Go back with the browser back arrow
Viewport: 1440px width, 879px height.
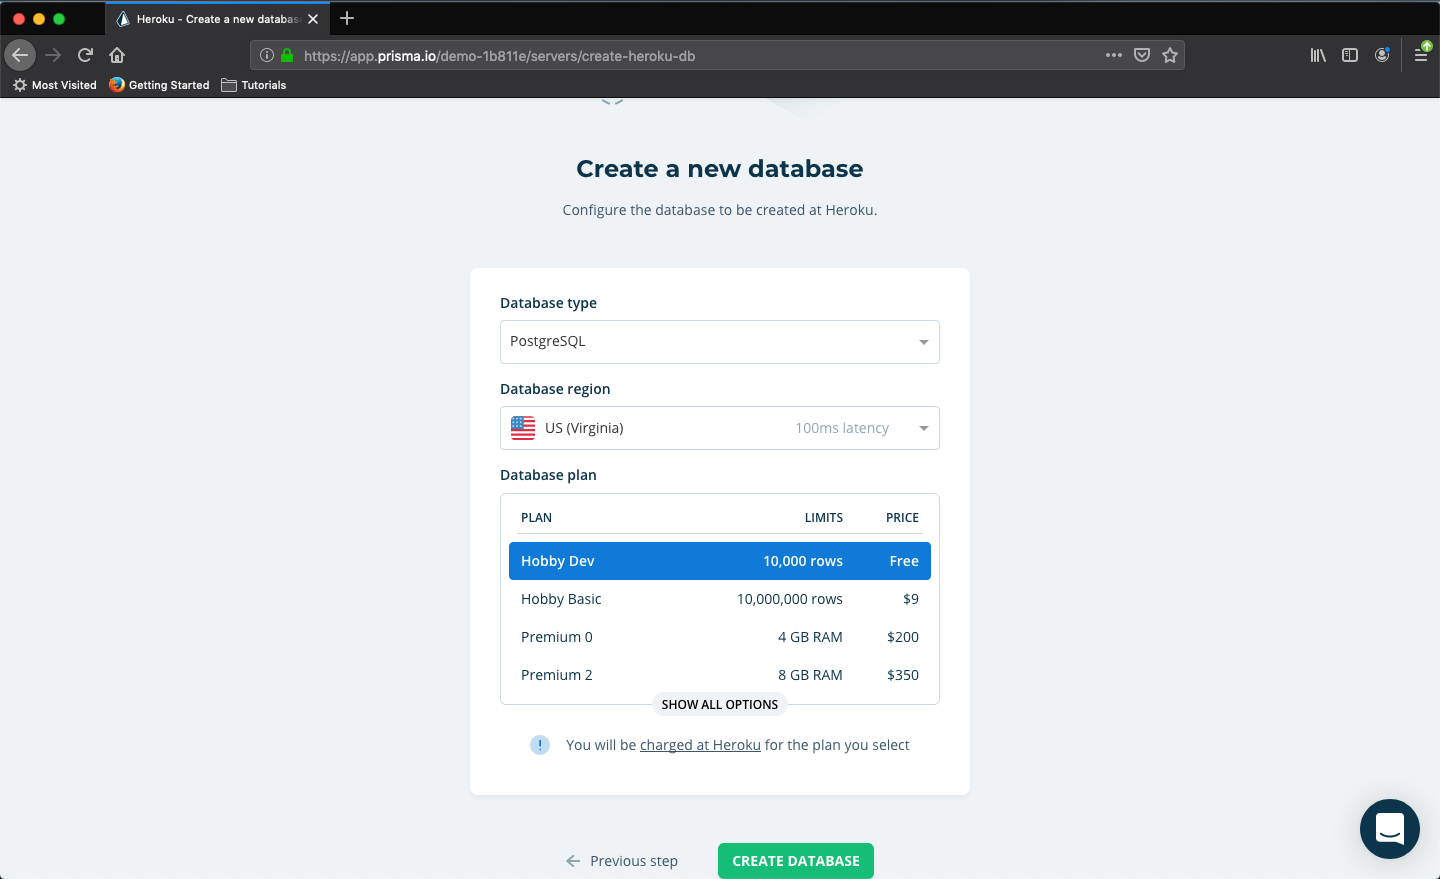point(20,55)
